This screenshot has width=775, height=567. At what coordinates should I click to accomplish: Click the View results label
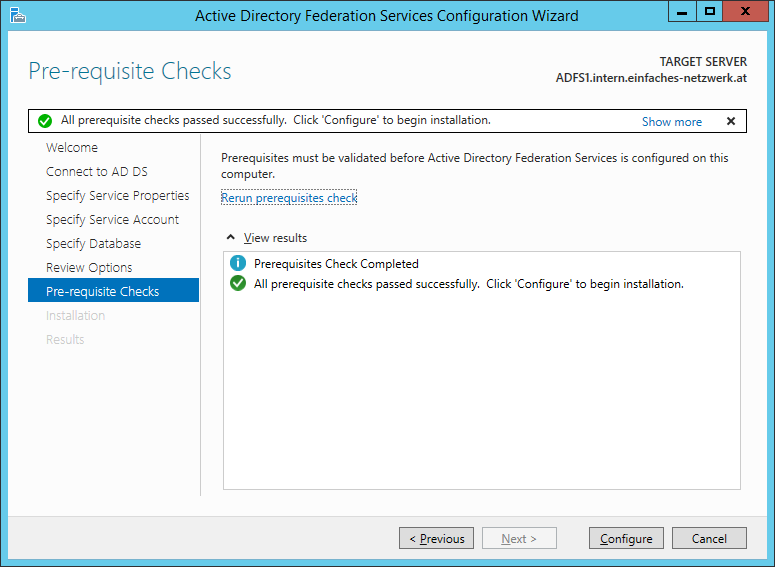point(275,238)
